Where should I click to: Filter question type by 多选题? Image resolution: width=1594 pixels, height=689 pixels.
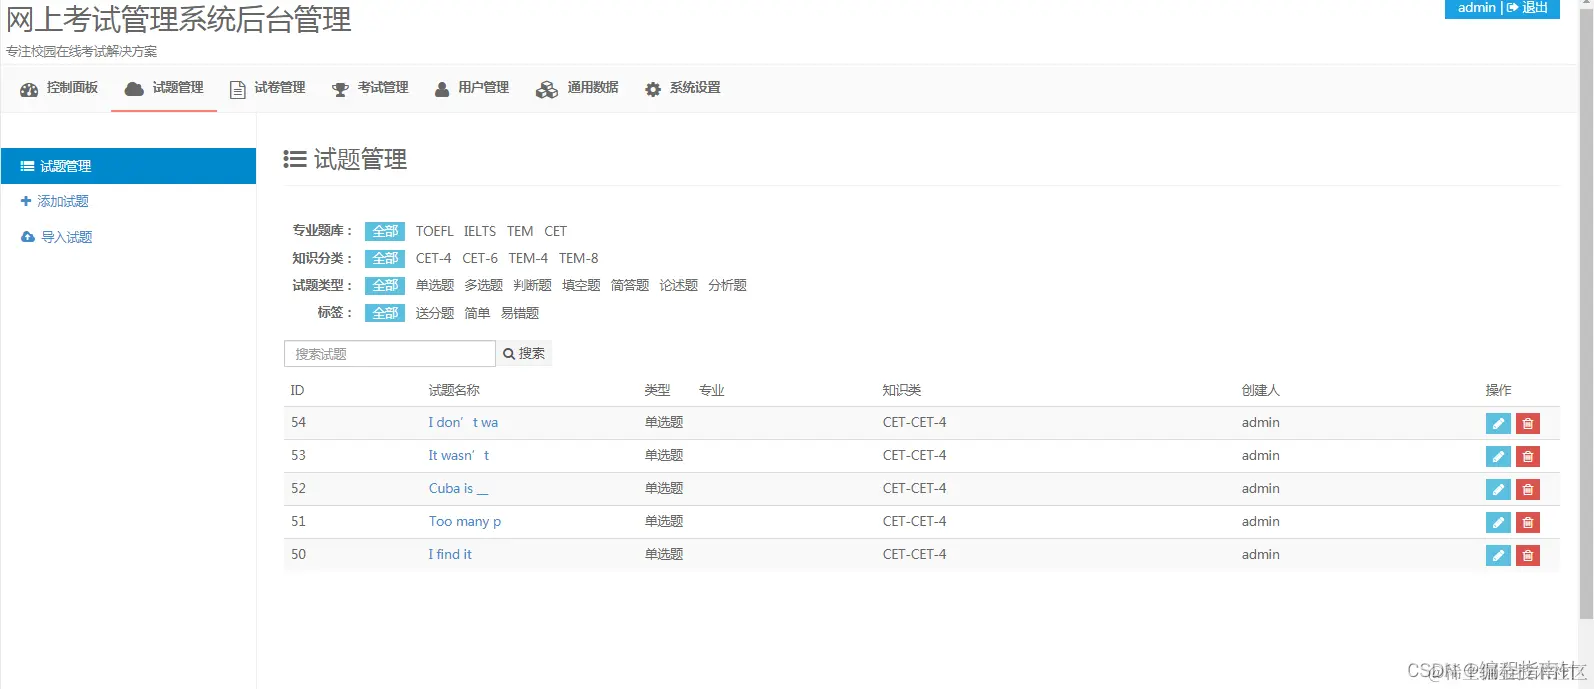pos(483,285)
